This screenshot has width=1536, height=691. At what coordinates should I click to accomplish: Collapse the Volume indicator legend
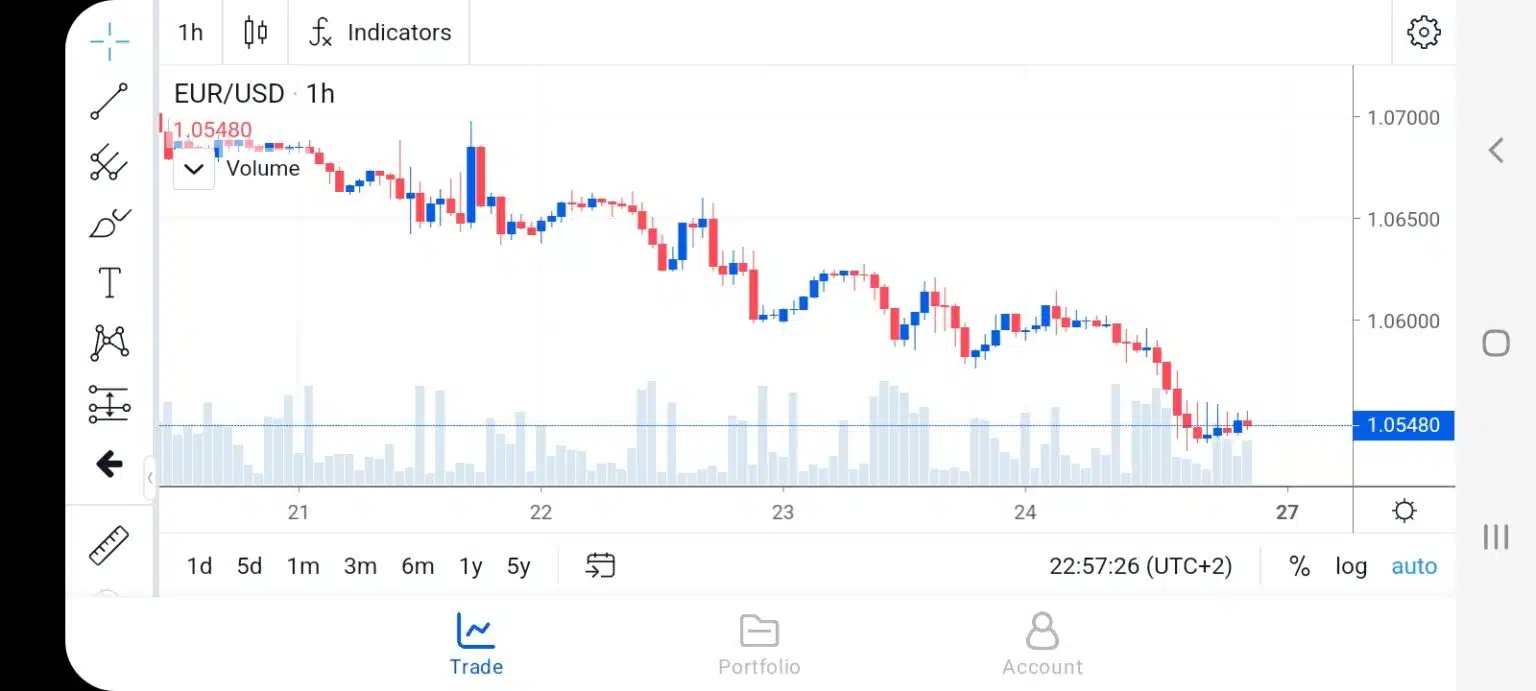[x=194, y=169]
